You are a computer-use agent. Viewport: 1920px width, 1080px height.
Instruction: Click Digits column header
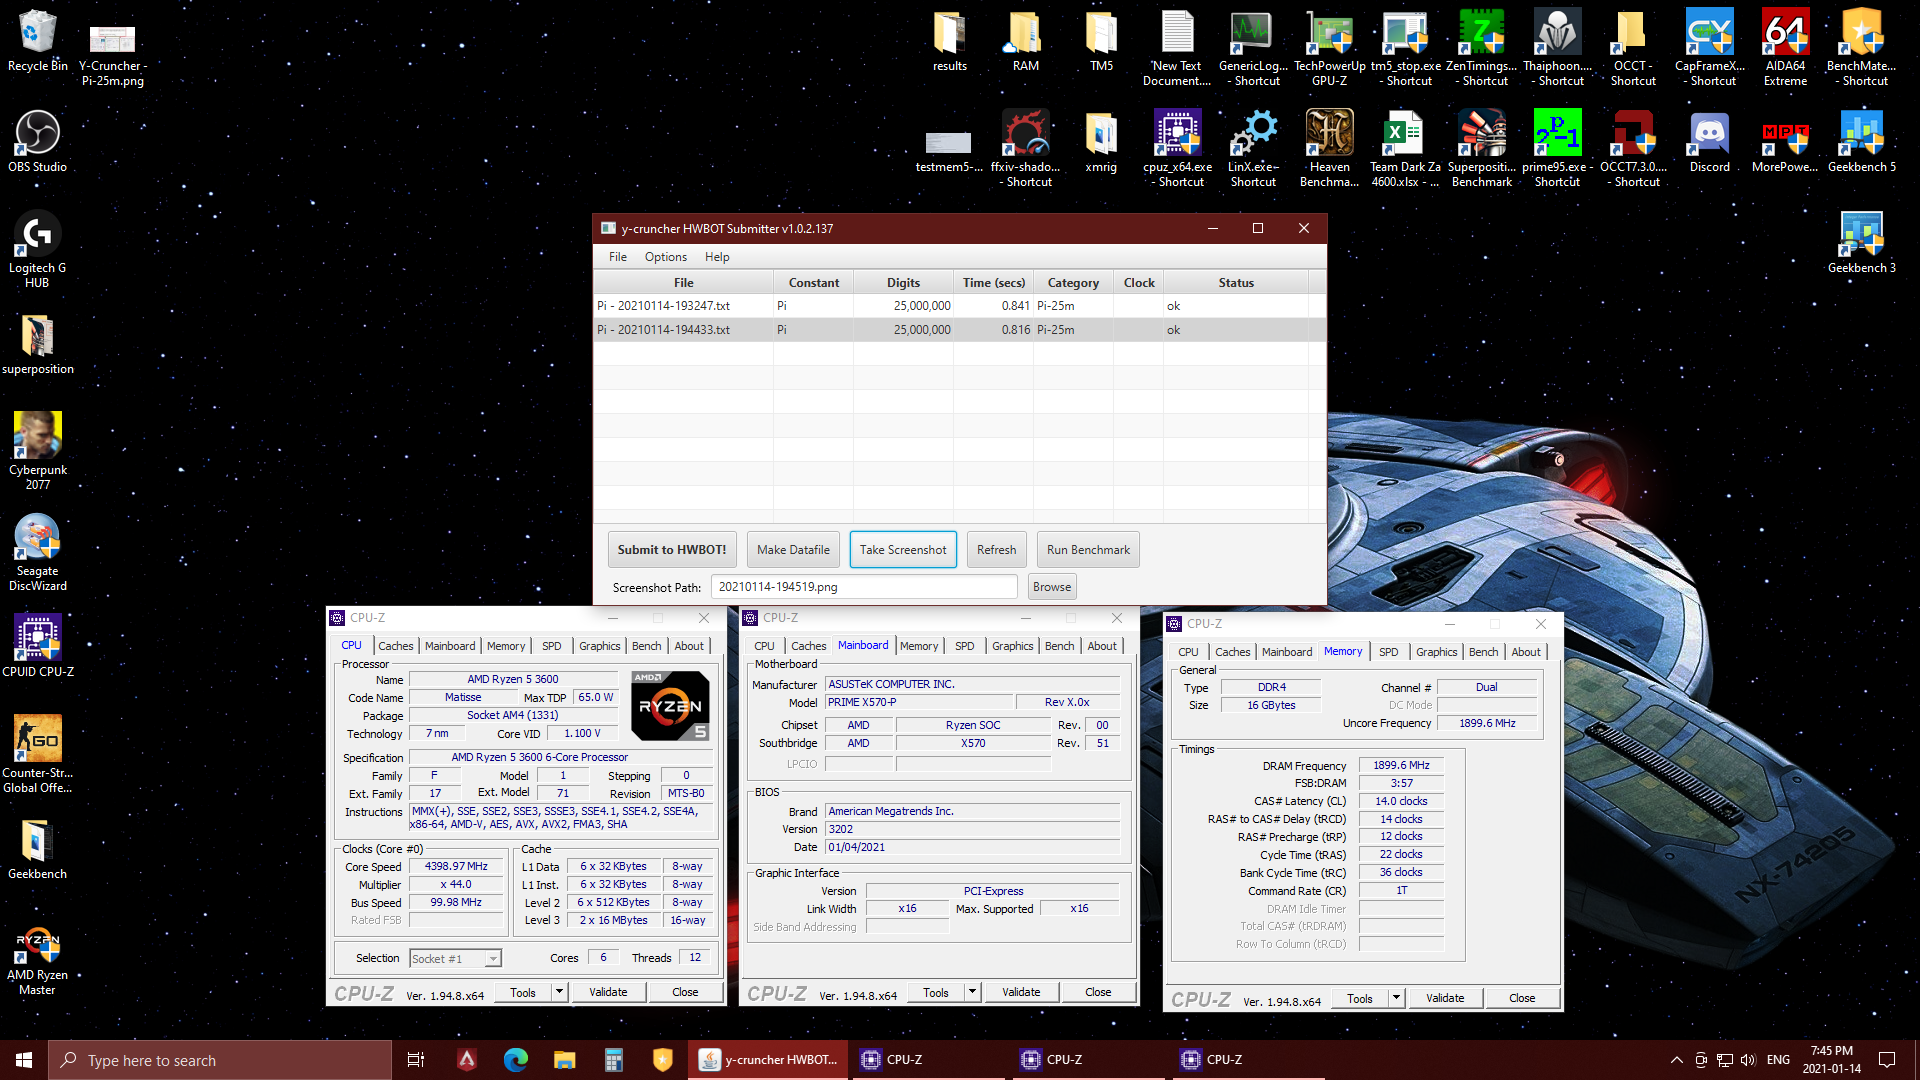(x=903, y=283)
